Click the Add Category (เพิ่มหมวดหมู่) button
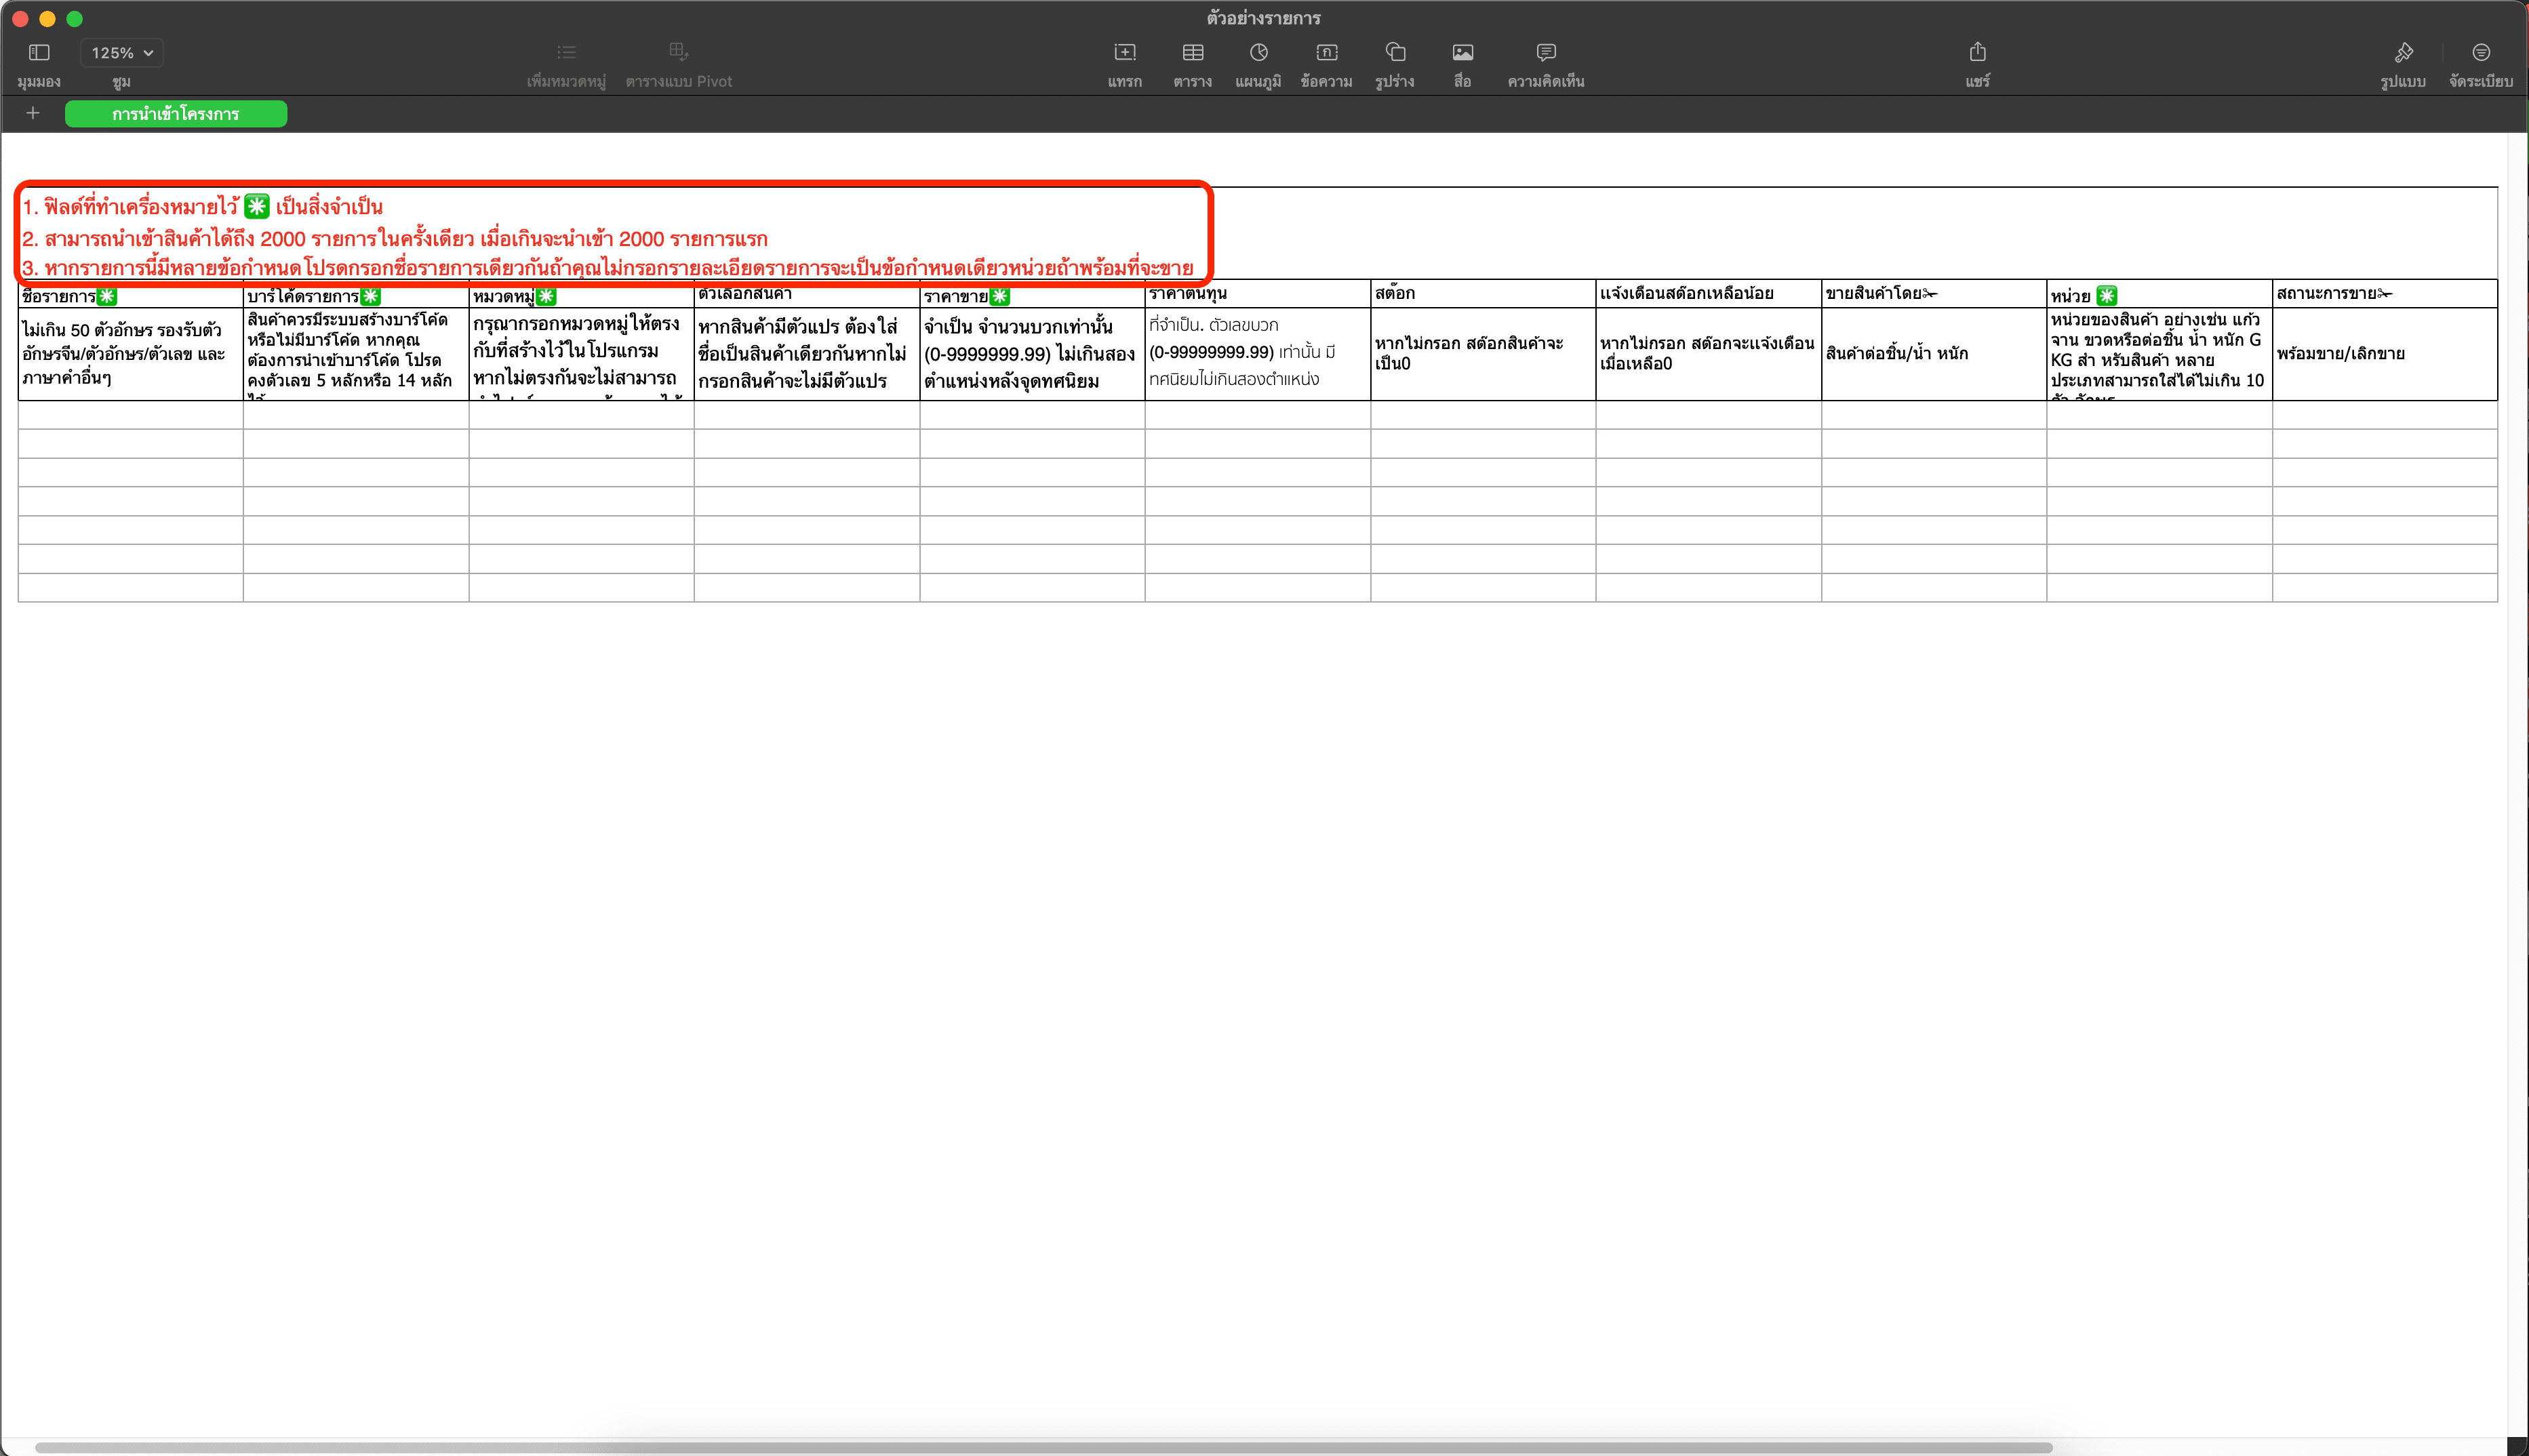Viewport: 2529px width, 1456px height. pyautogui.click(x=566, y=53)
